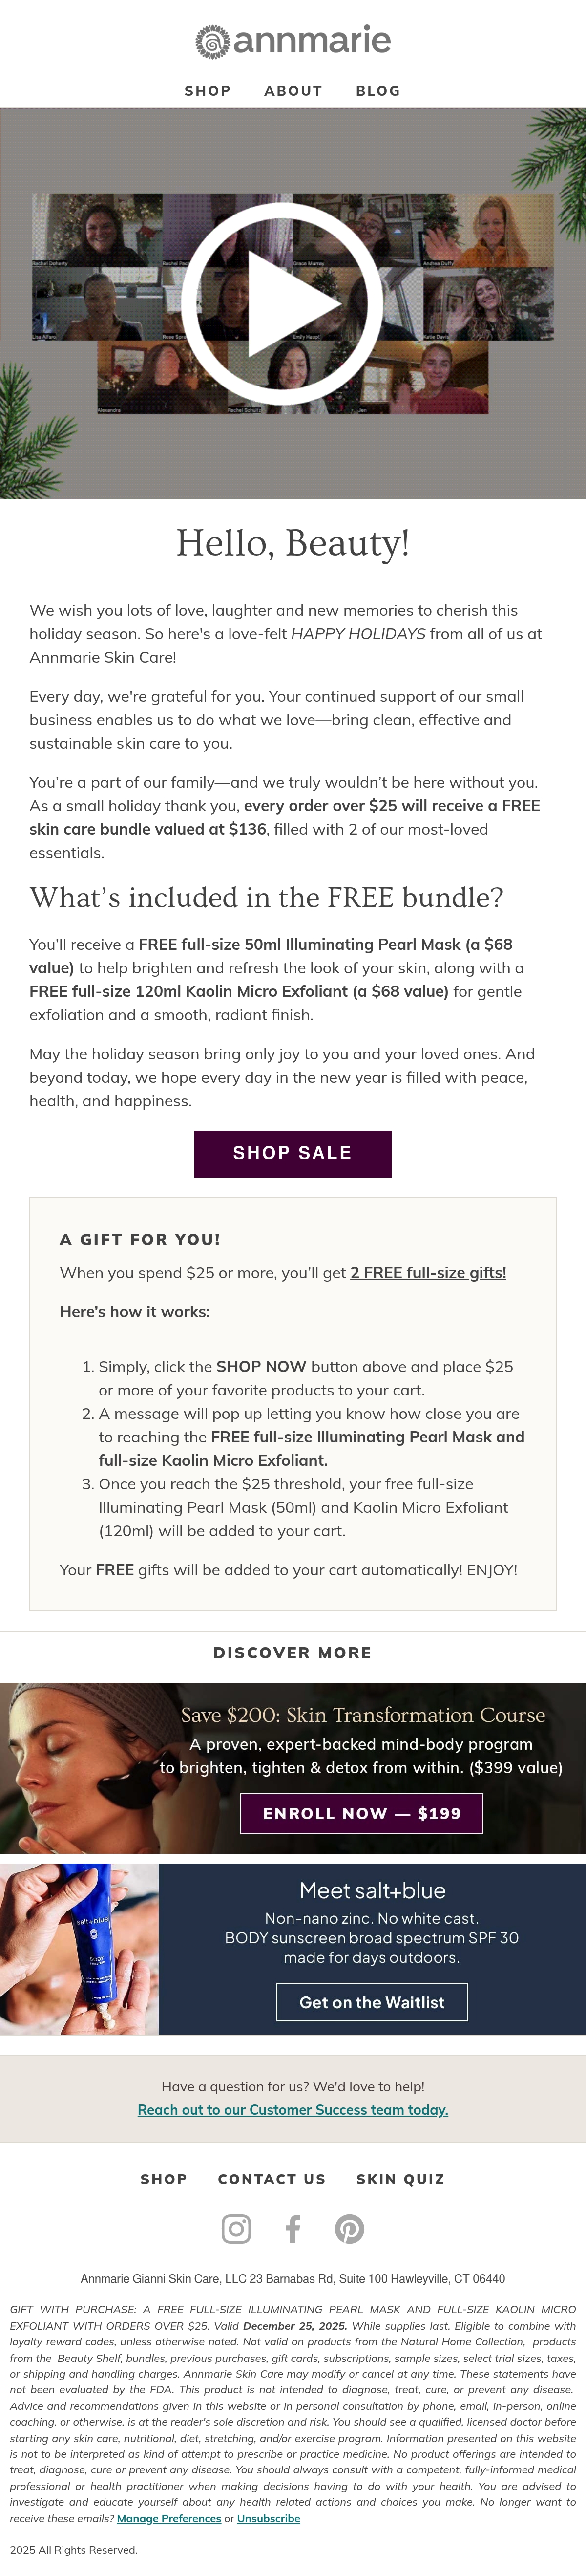The height and width of the screenshot is (2576, 586).
Task: Click ENROLL NOW — $199 button
Action: click(x=362, y=1813)
